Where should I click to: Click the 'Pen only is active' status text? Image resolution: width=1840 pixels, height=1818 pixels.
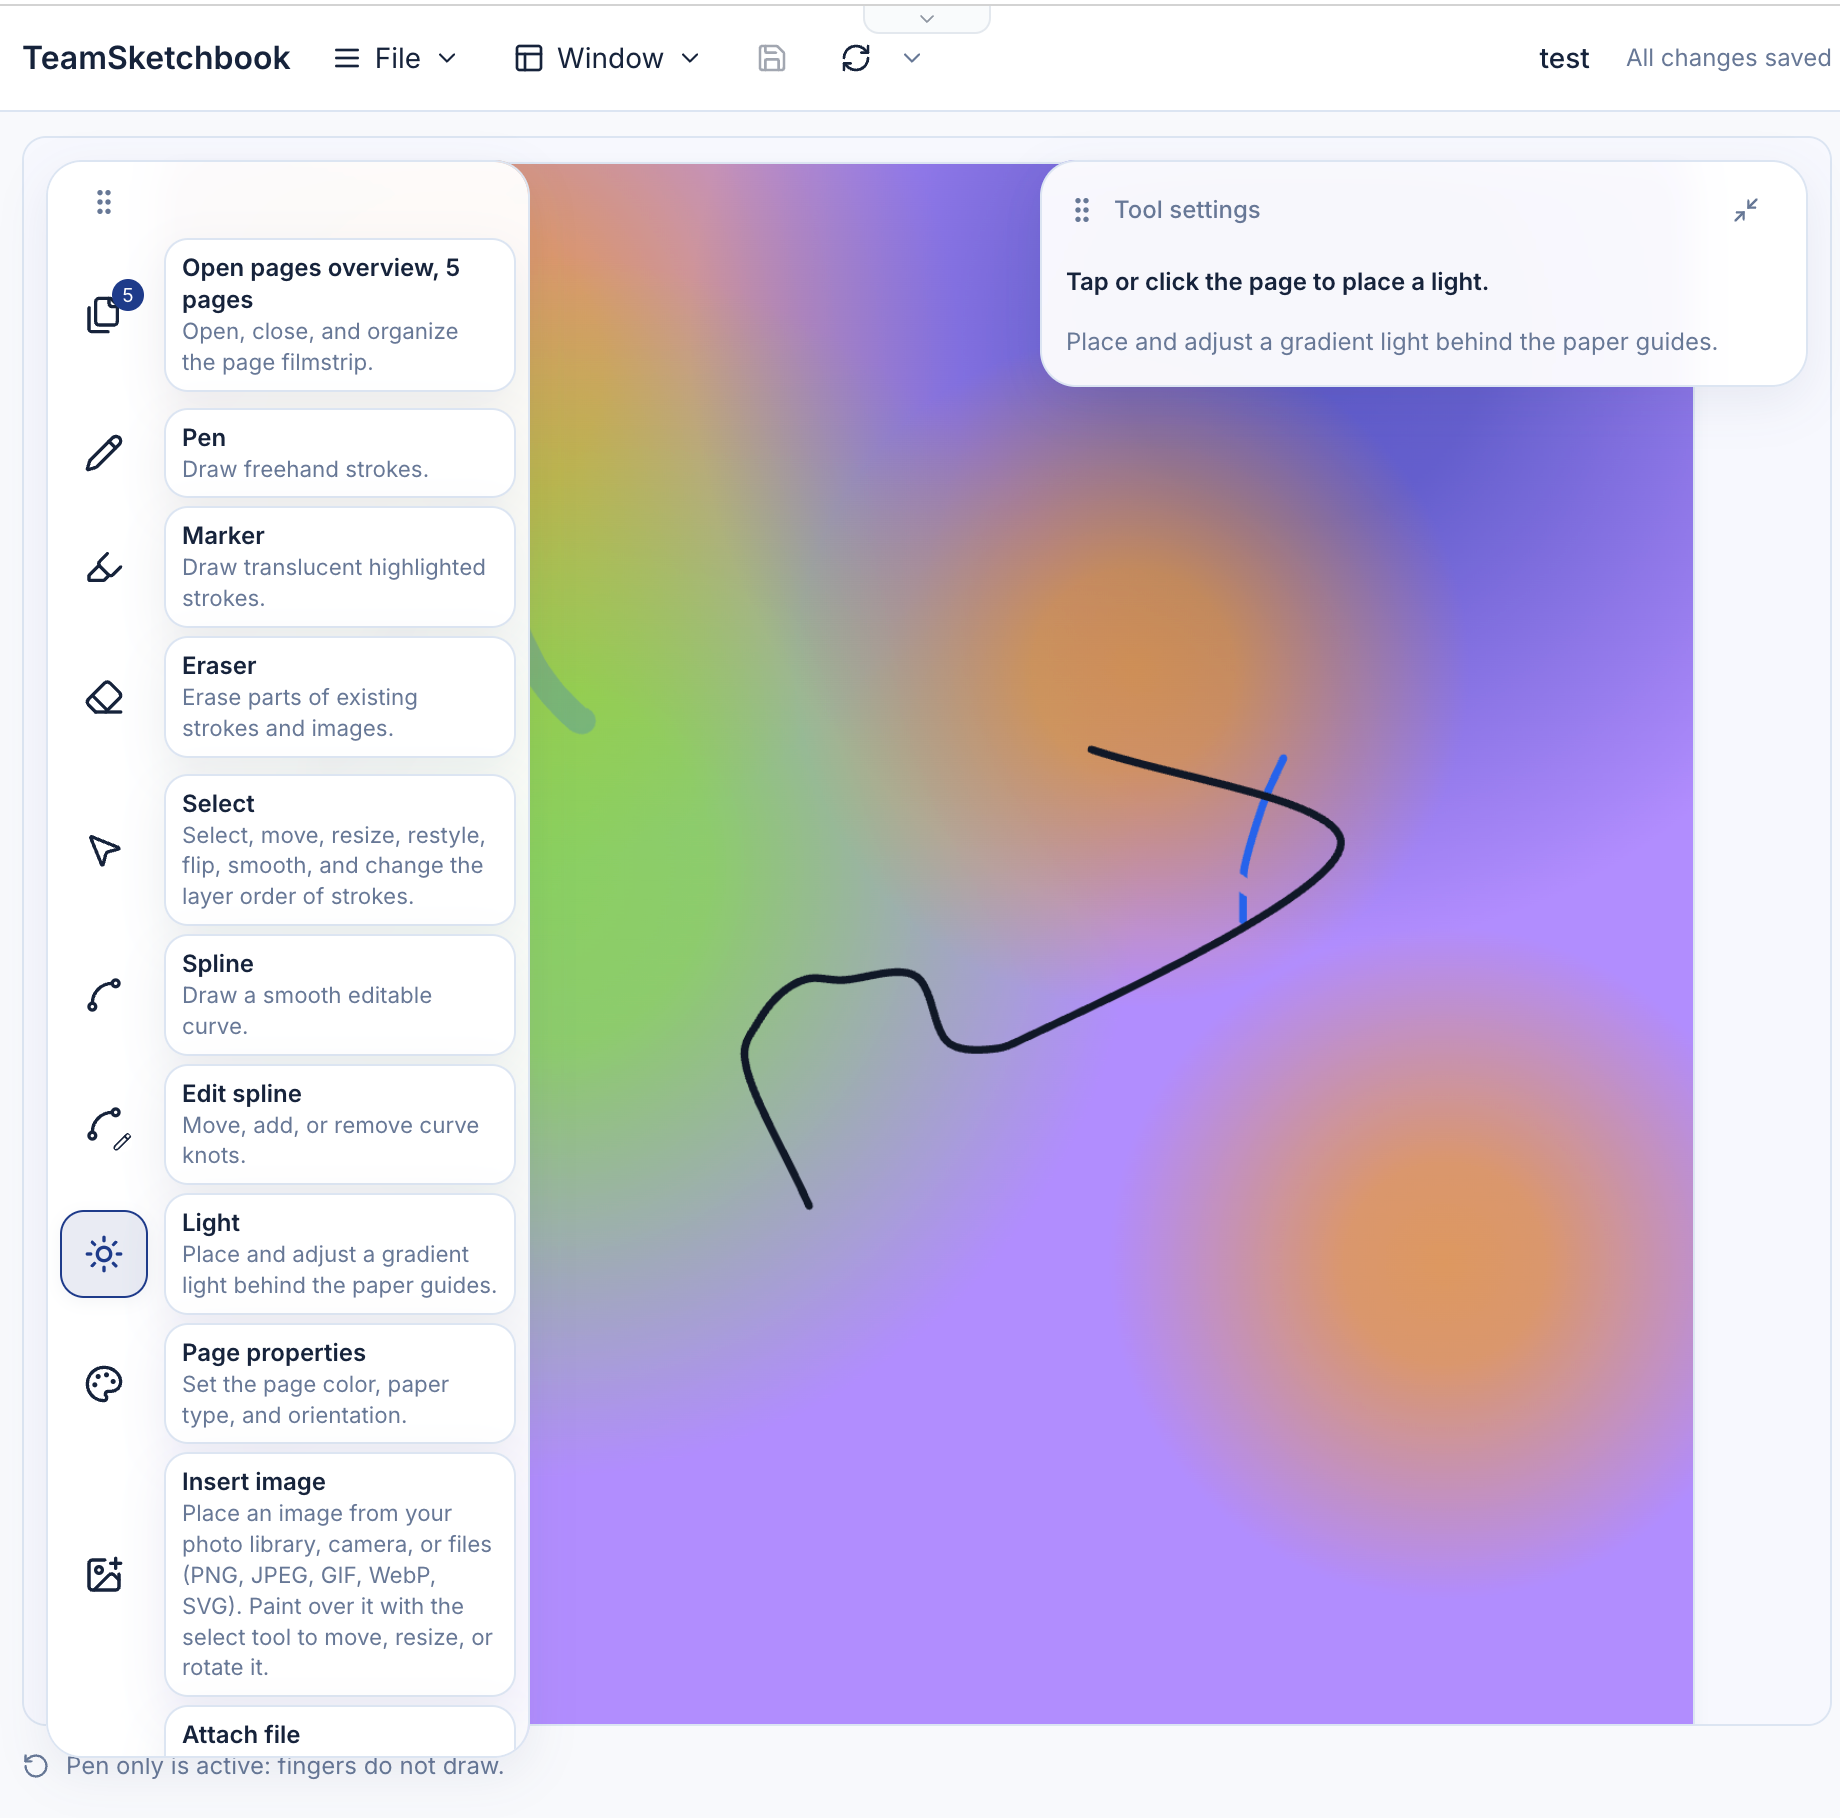[285, 1766]
